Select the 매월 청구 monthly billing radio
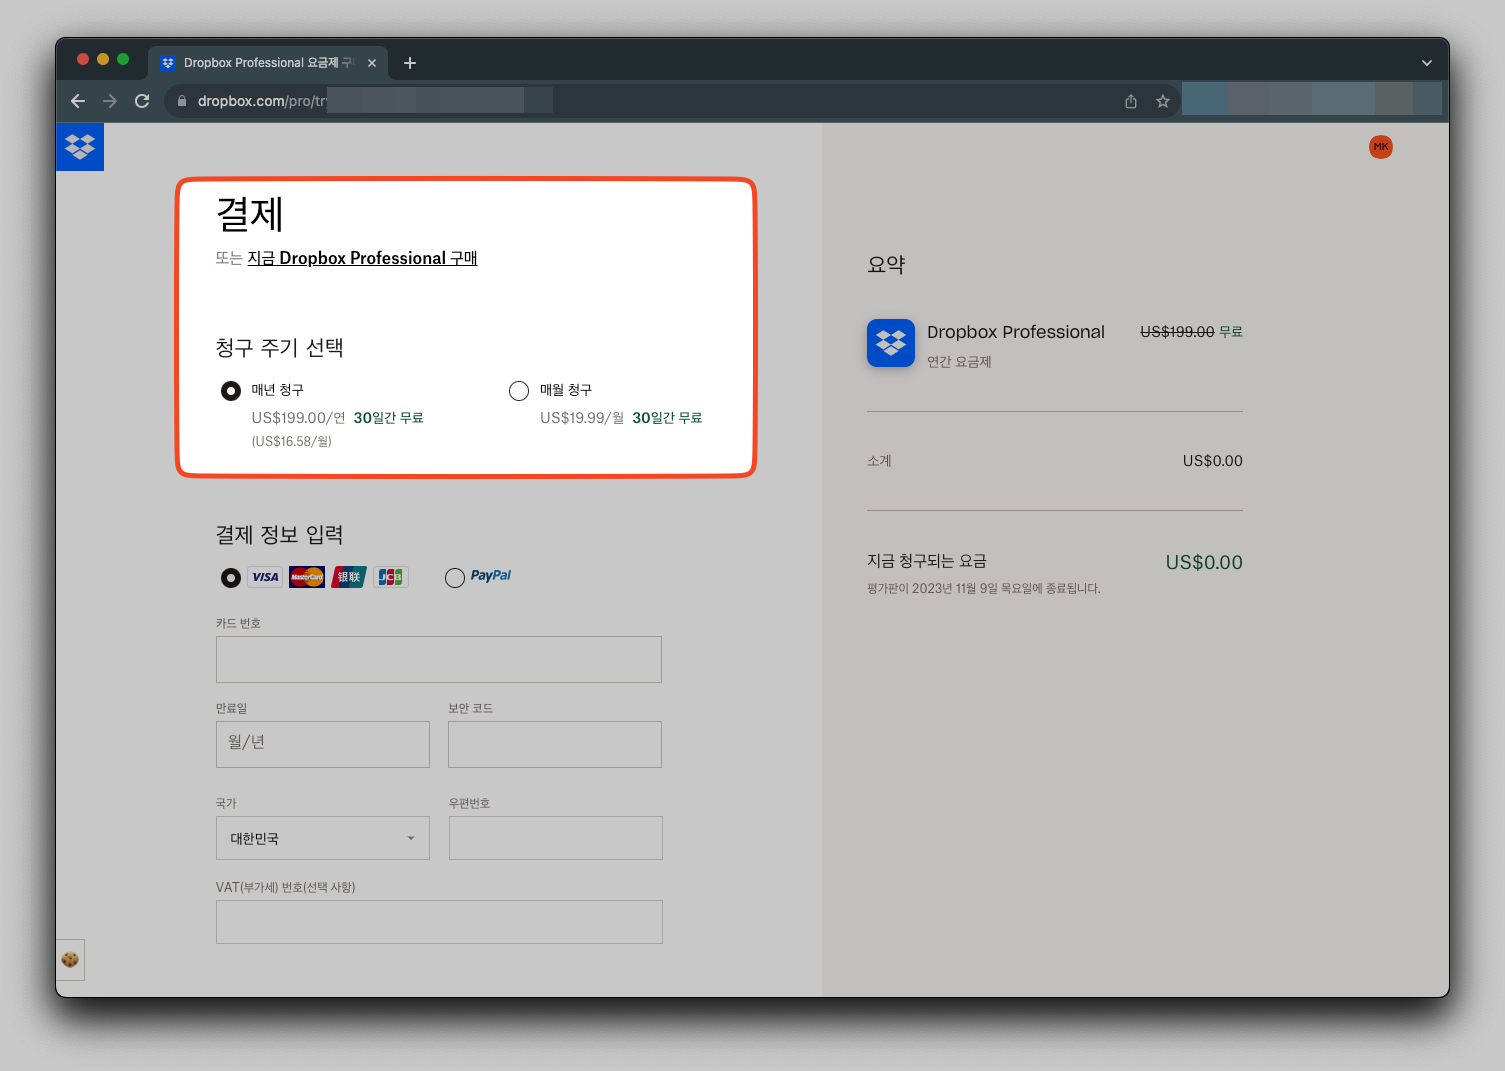This screenshot has width=1505, height=1071. pyautogui.click(x=519, y=391)
